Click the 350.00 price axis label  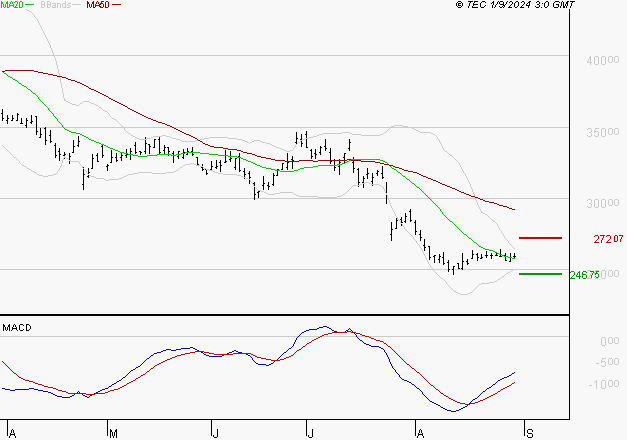(603, 132)
